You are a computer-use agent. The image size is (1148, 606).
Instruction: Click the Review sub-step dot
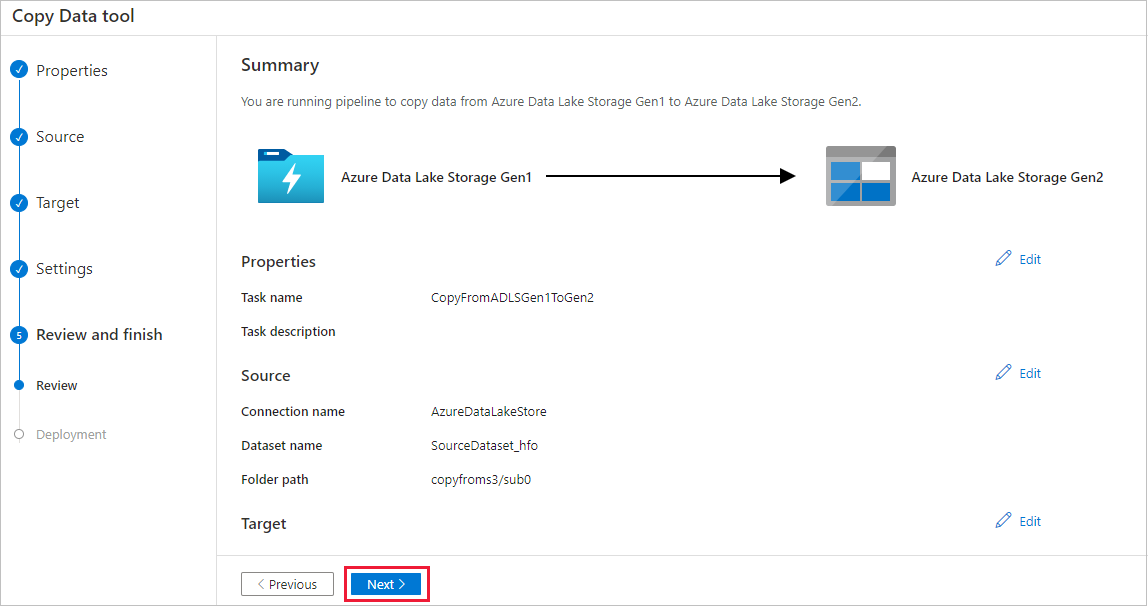(x=19, y=385)
